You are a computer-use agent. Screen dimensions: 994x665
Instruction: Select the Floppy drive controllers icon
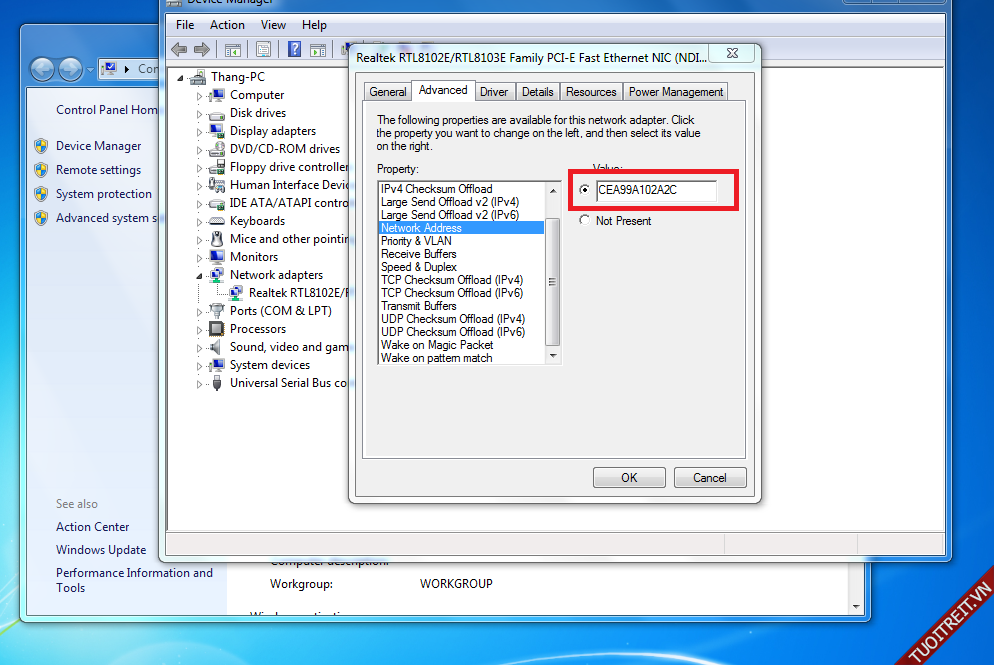click(217, 167)
